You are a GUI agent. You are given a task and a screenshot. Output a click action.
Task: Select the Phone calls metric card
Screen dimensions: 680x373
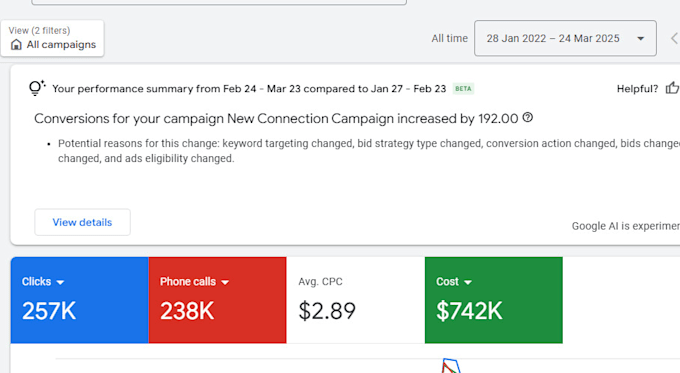click(217, 300)
